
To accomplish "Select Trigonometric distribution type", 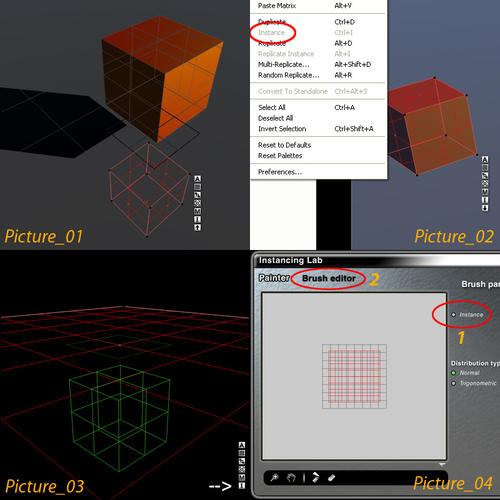I will [x=453, y=383].
